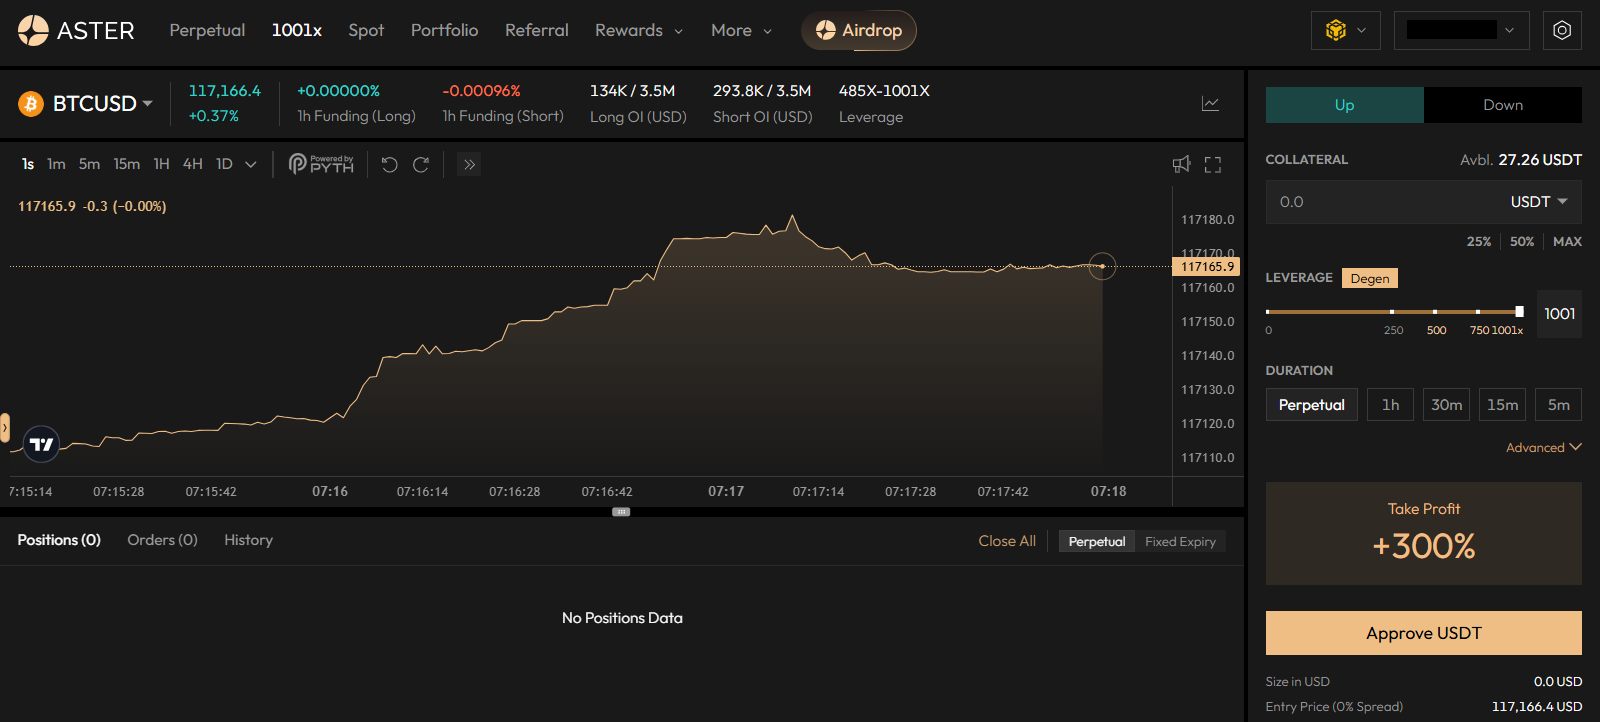
Task: Select the 5m chart interval
Action: point(89,164)
